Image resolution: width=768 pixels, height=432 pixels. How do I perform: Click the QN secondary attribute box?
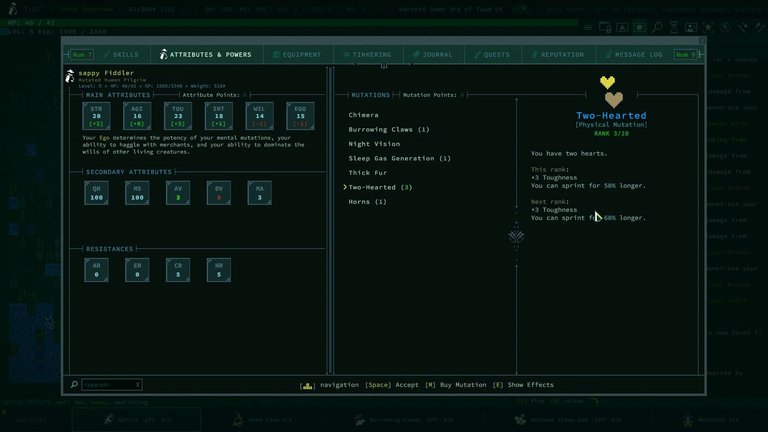tap(97, 193)
